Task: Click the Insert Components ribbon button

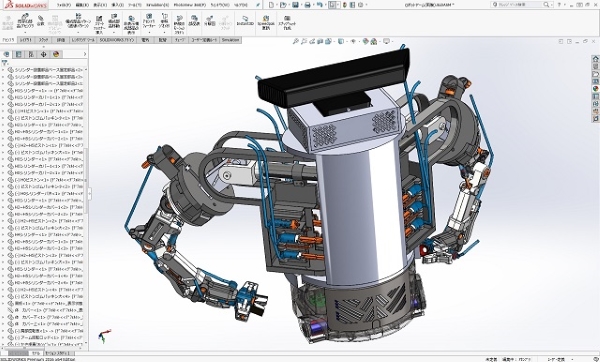Action: [25, 21]
